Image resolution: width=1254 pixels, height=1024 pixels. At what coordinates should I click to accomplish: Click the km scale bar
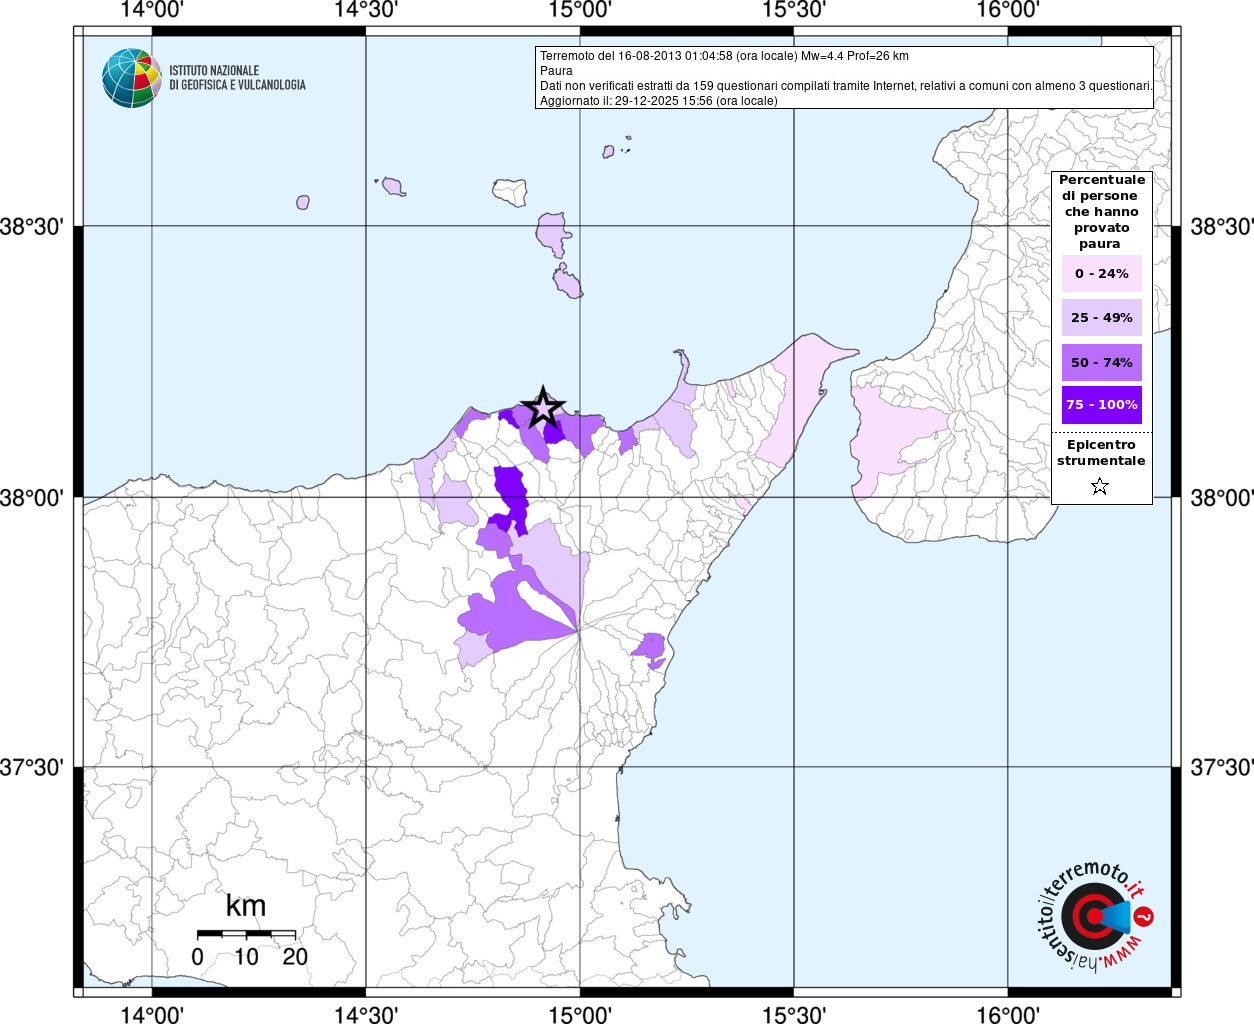pos(246,934)
